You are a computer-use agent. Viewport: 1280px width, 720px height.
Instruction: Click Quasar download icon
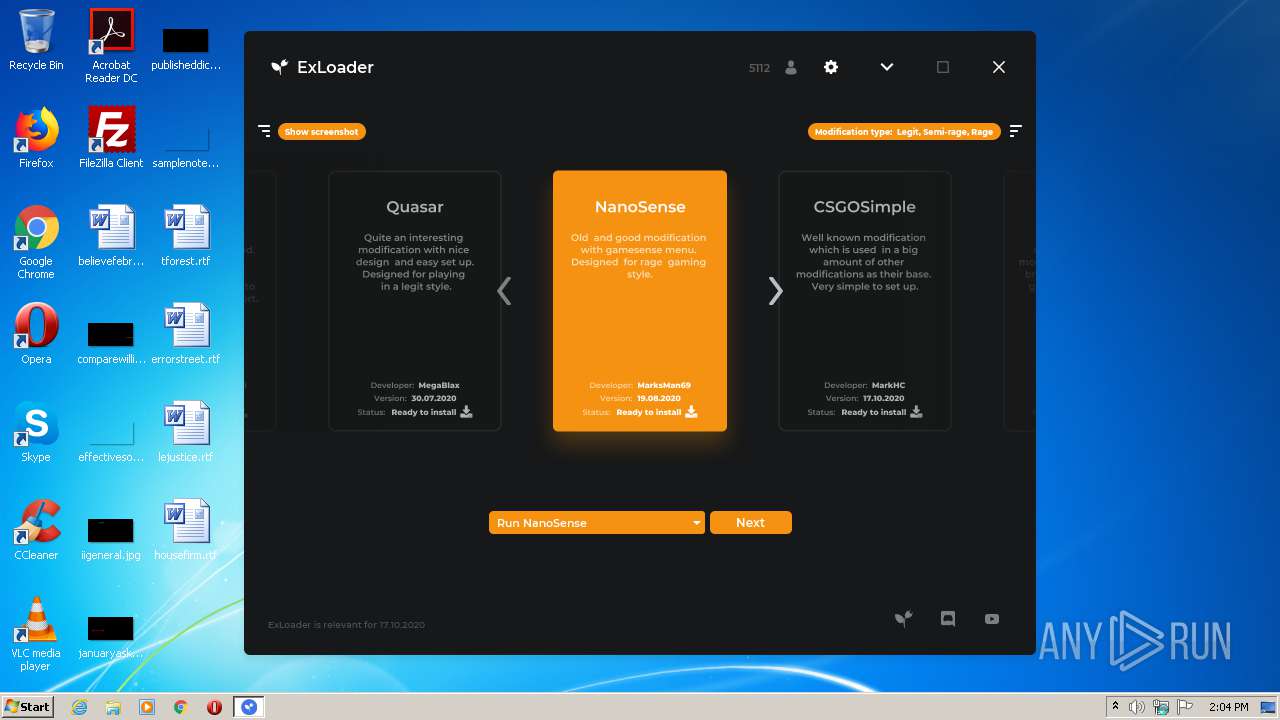tap(466, 411)
